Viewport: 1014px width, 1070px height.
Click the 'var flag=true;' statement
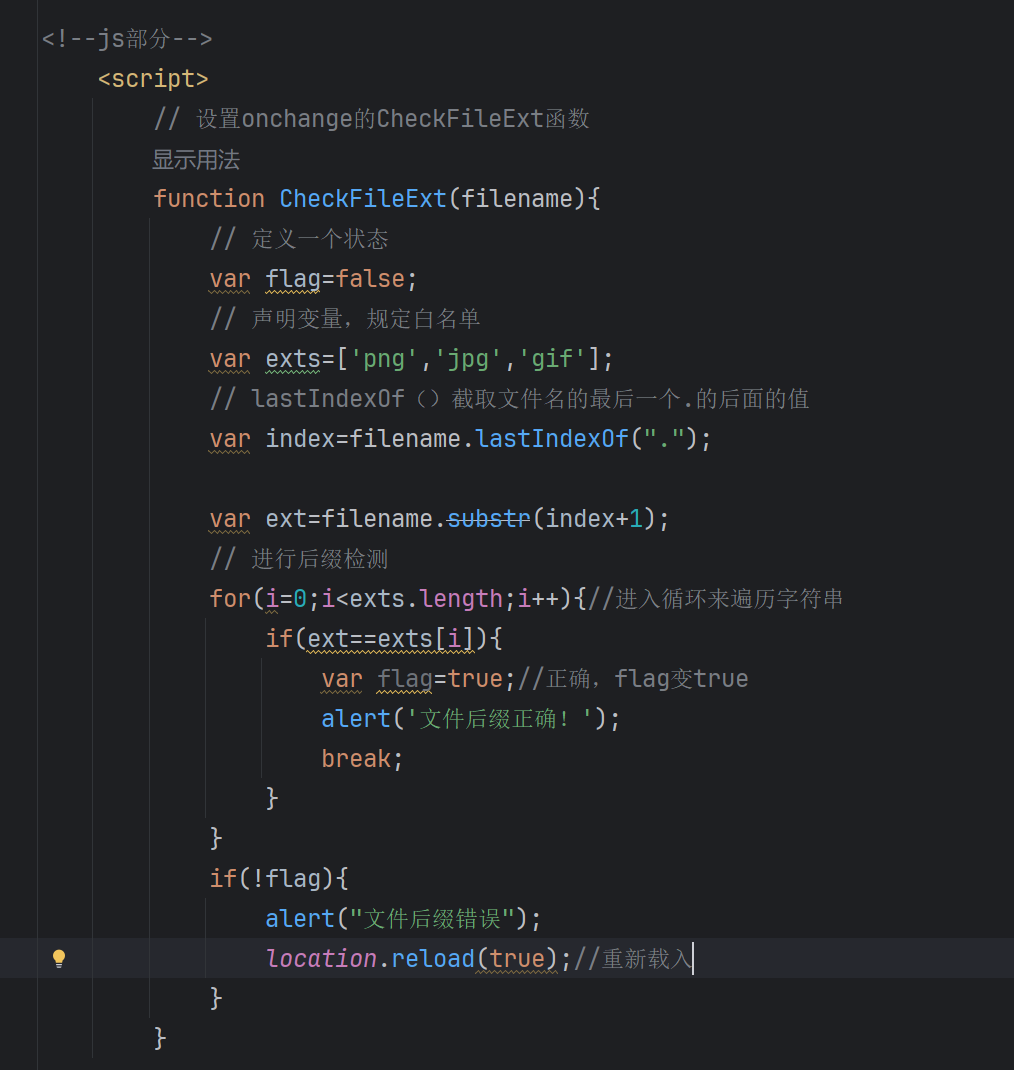click(418, 679)
